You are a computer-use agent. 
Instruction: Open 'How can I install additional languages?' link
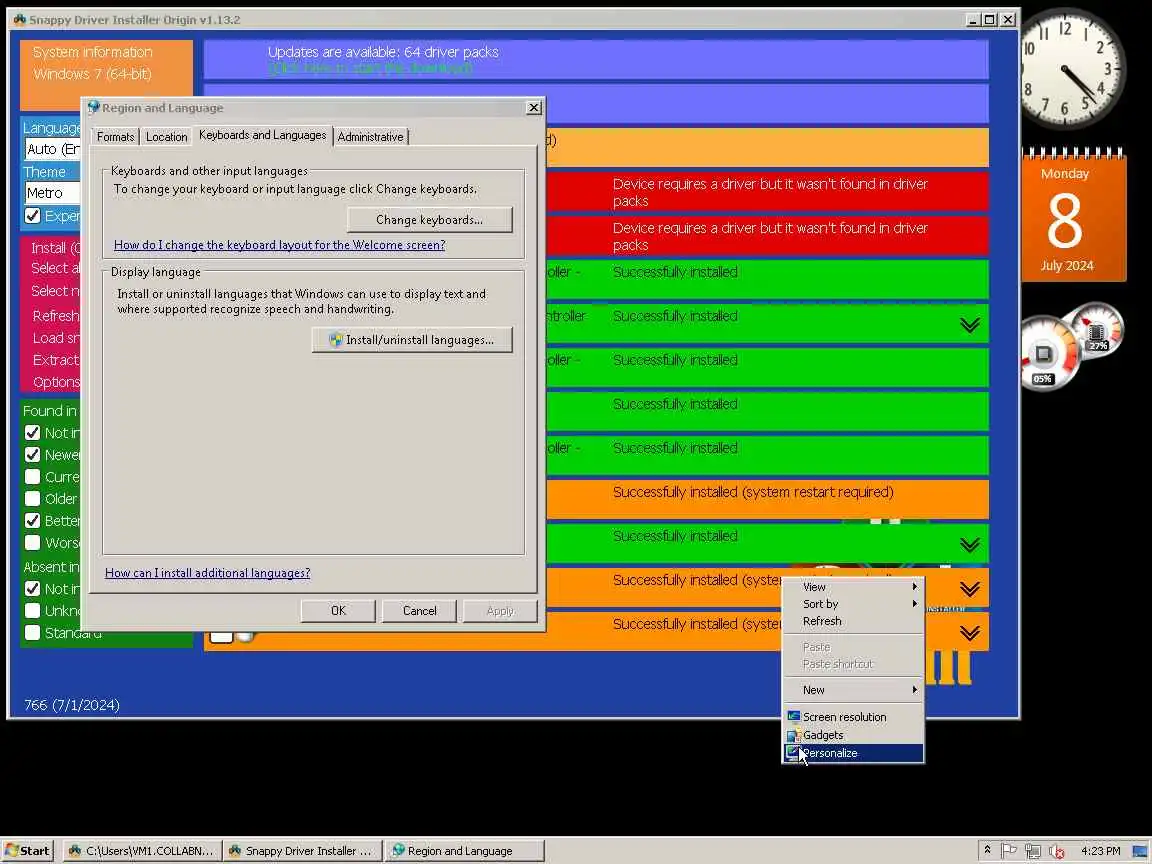(x=207, y=572)
